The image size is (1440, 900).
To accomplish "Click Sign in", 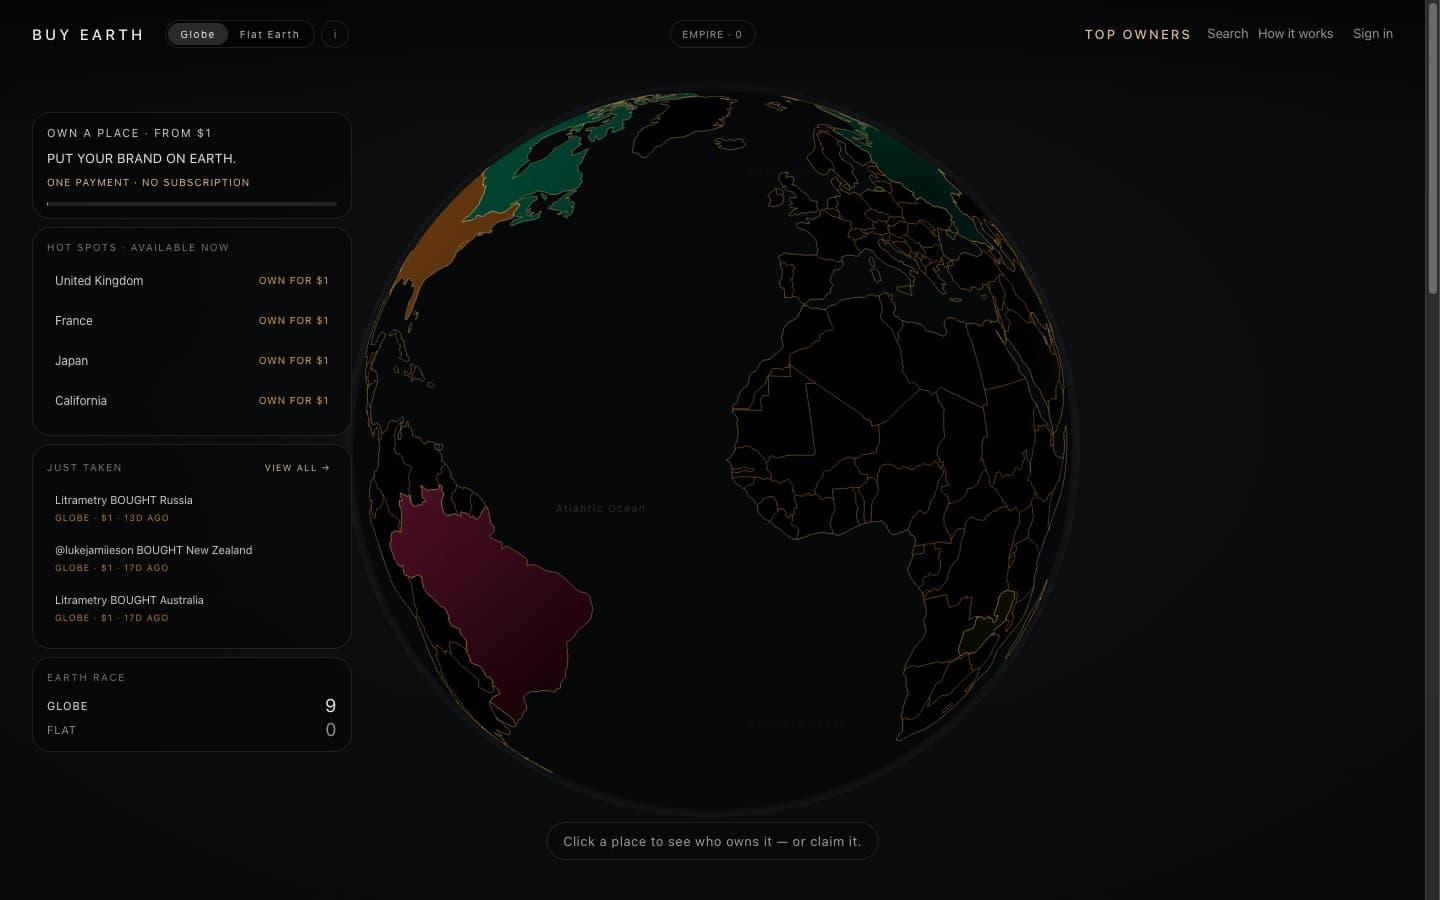I will pyautogui.click(x=1373, y=33).
